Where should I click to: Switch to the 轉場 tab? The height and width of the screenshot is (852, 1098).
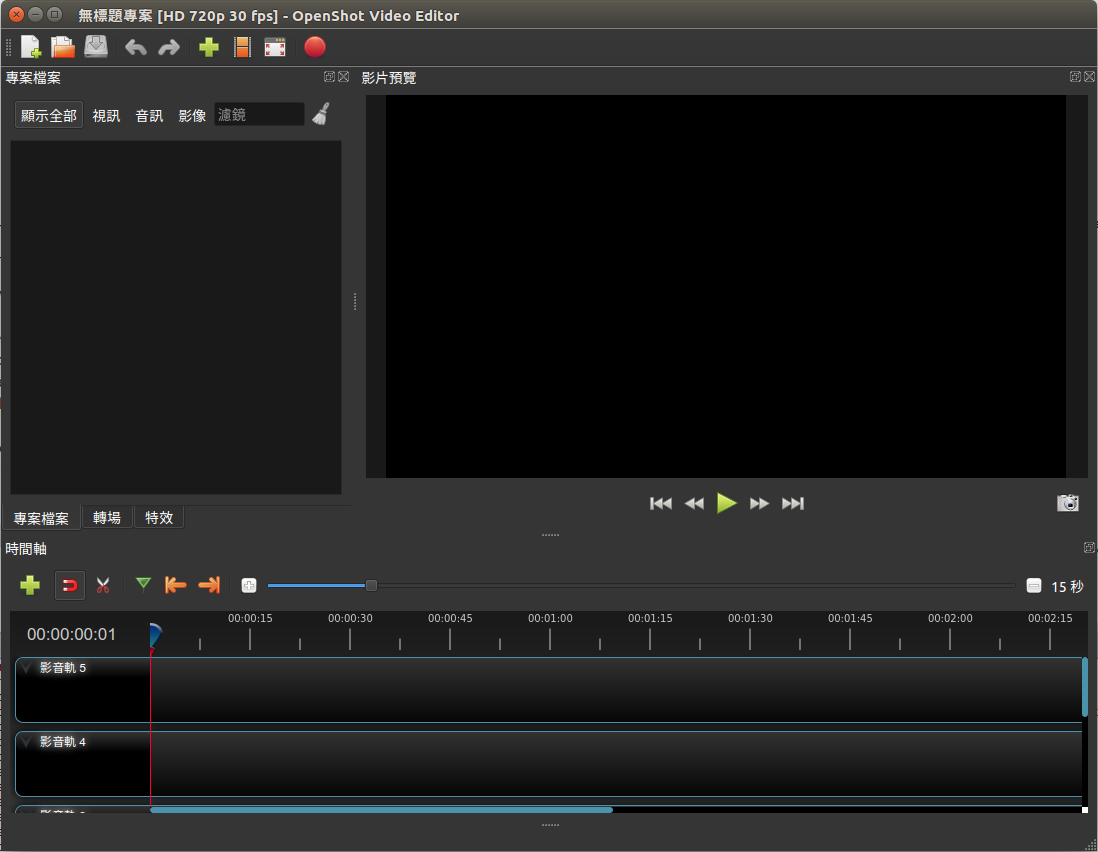pyautogui.click(x=107, y=517)
